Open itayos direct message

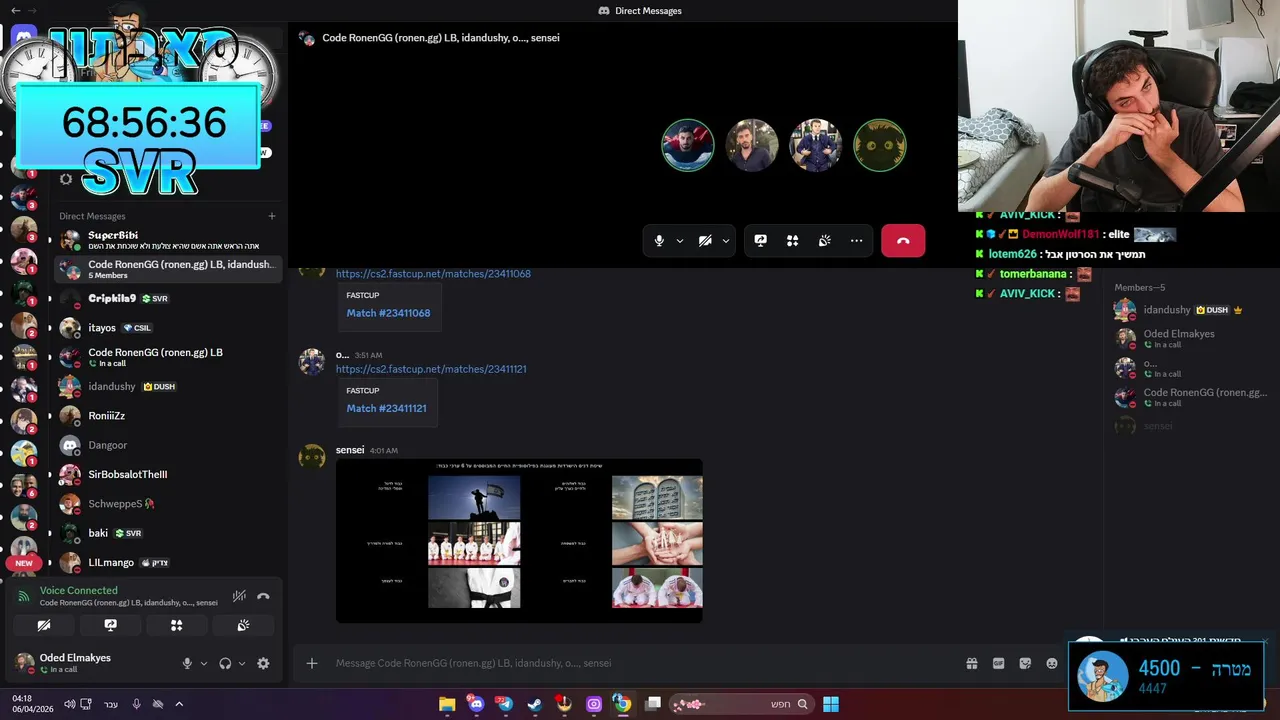pyautogui.click(x=166, y=328)
